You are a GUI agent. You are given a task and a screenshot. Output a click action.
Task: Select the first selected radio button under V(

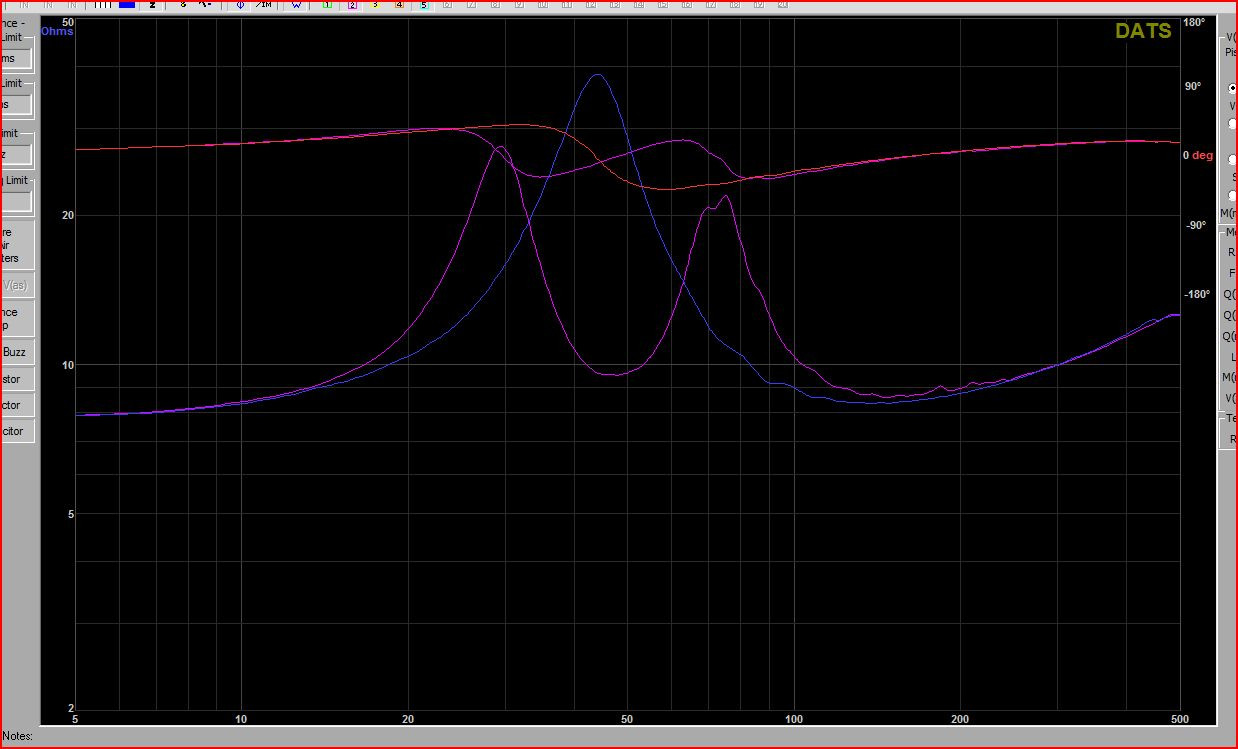click(x=1233, y=88)
